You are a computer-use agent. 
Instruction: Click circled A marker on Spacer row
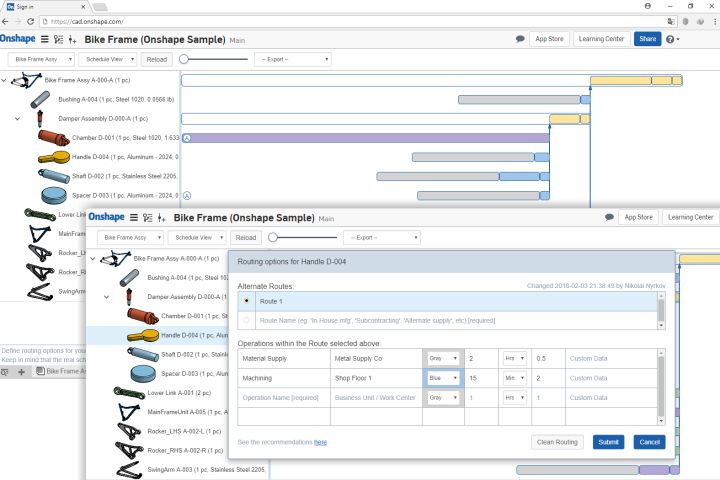(x=187, y=196)
